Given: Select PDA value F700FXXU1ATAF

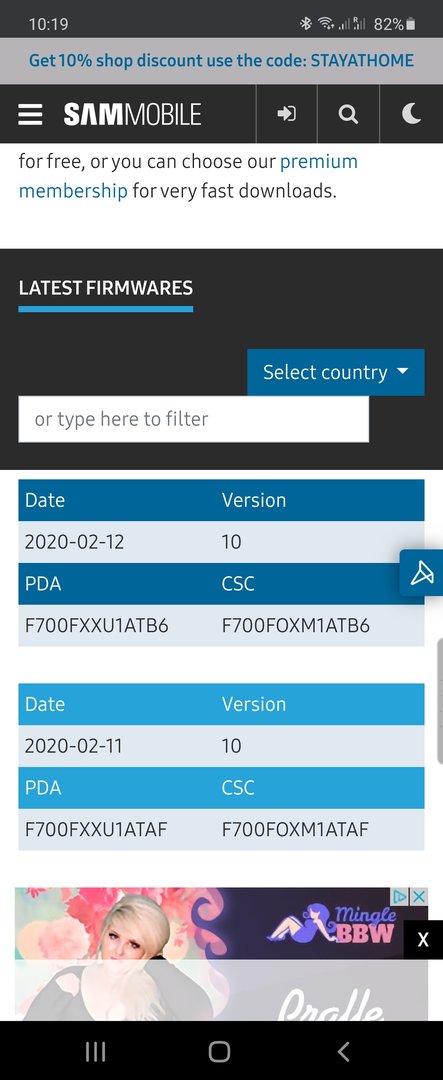Looking at the screenshot, I should 96,829.
